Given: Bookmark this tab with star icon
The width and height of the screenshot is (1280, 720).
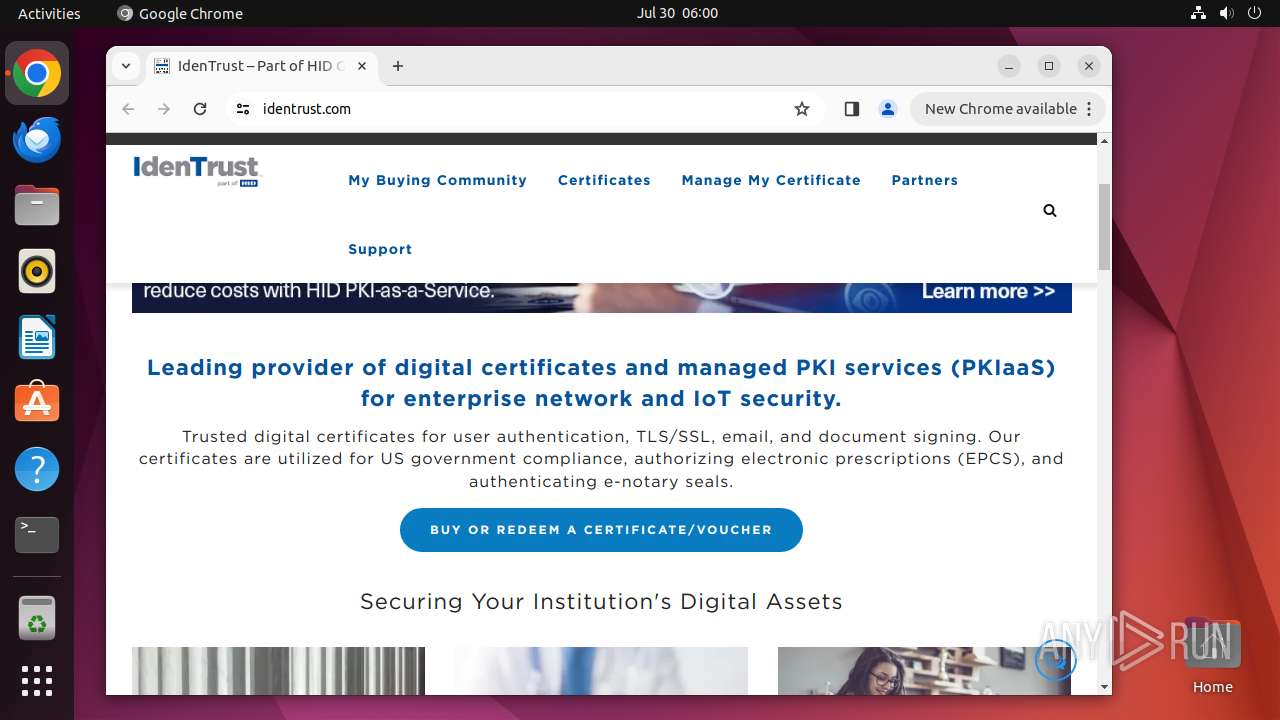Looking at the screenshot, I should (x=802, y=109).
